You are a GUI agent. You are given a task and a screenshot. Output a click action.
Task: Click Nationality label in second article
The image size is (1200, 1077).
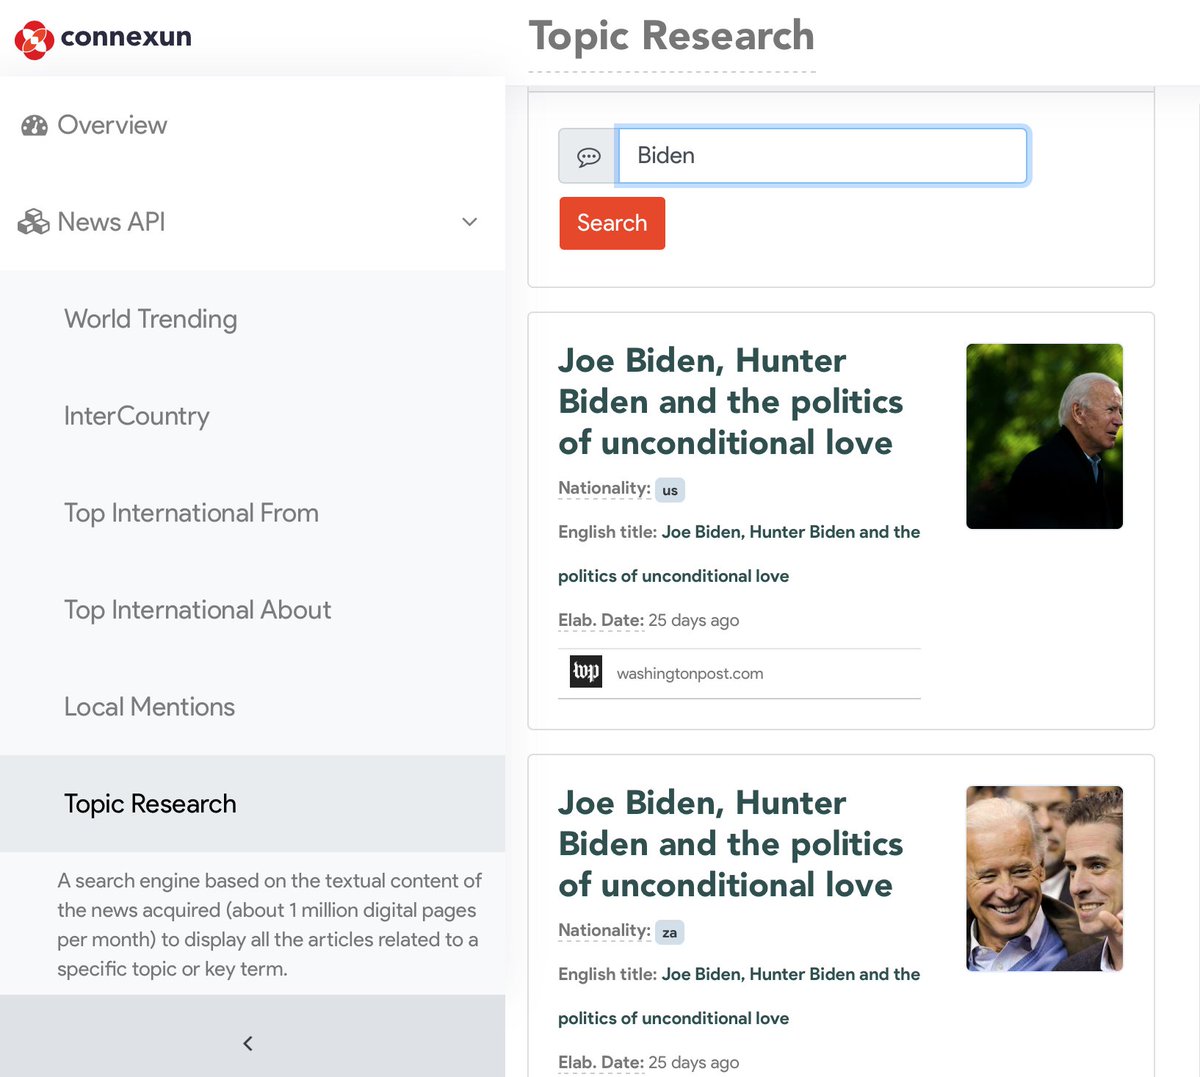coord(604,930)
